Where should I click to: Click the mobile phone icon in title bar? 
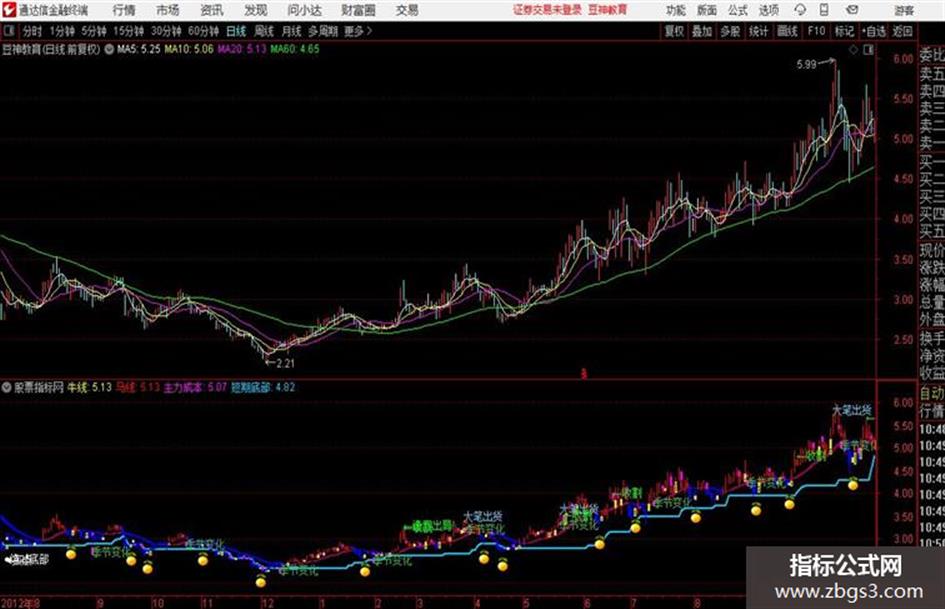(x=824, y=10)
